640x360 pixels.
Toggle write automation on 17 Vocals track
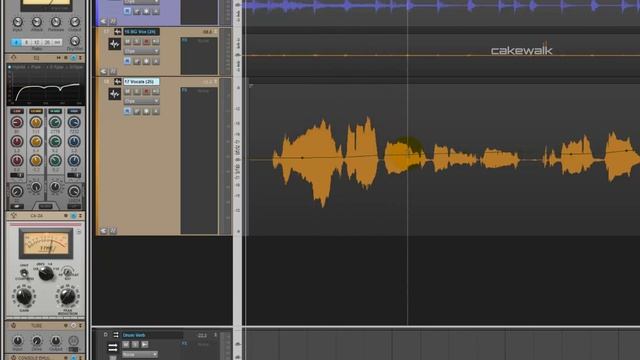pyautogui.click(x=137, y=111)
